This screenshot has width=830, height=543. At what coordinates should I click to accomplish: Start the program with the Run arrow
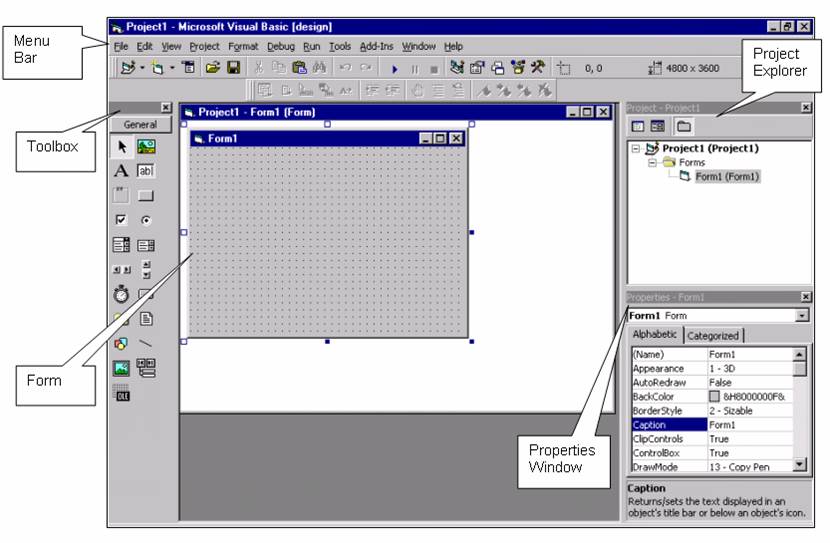point(394,69)
